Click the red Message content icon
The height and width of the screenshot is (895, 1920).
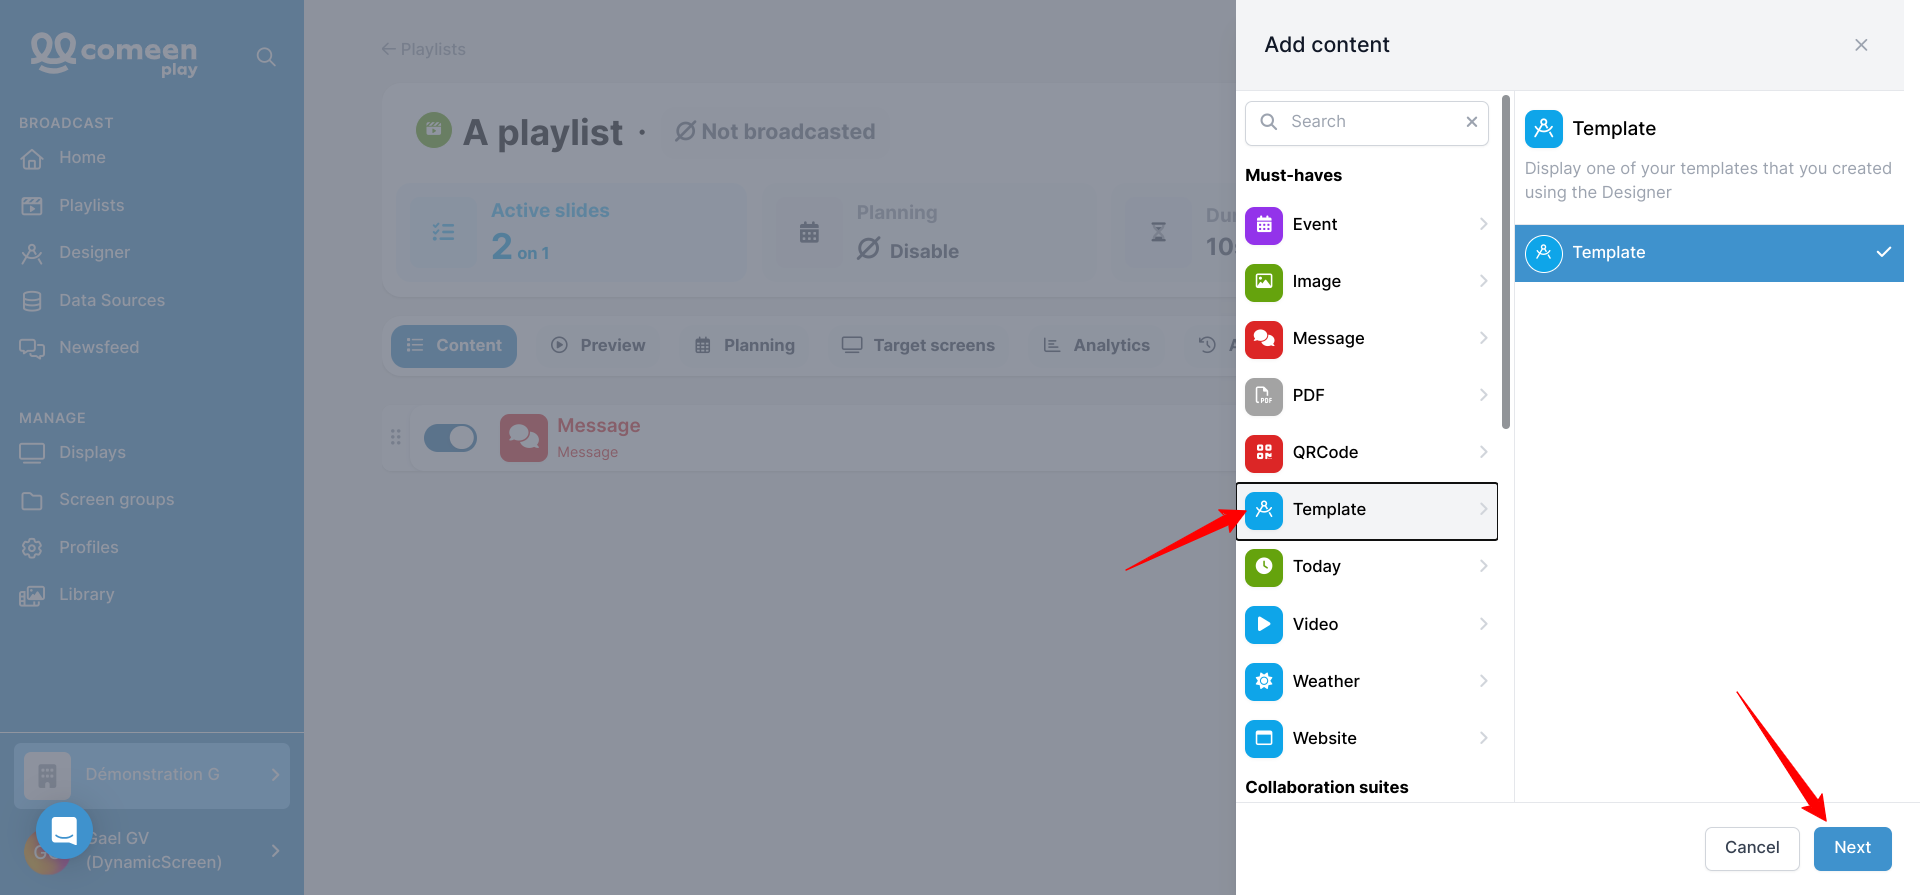(x=1264, y=339)
